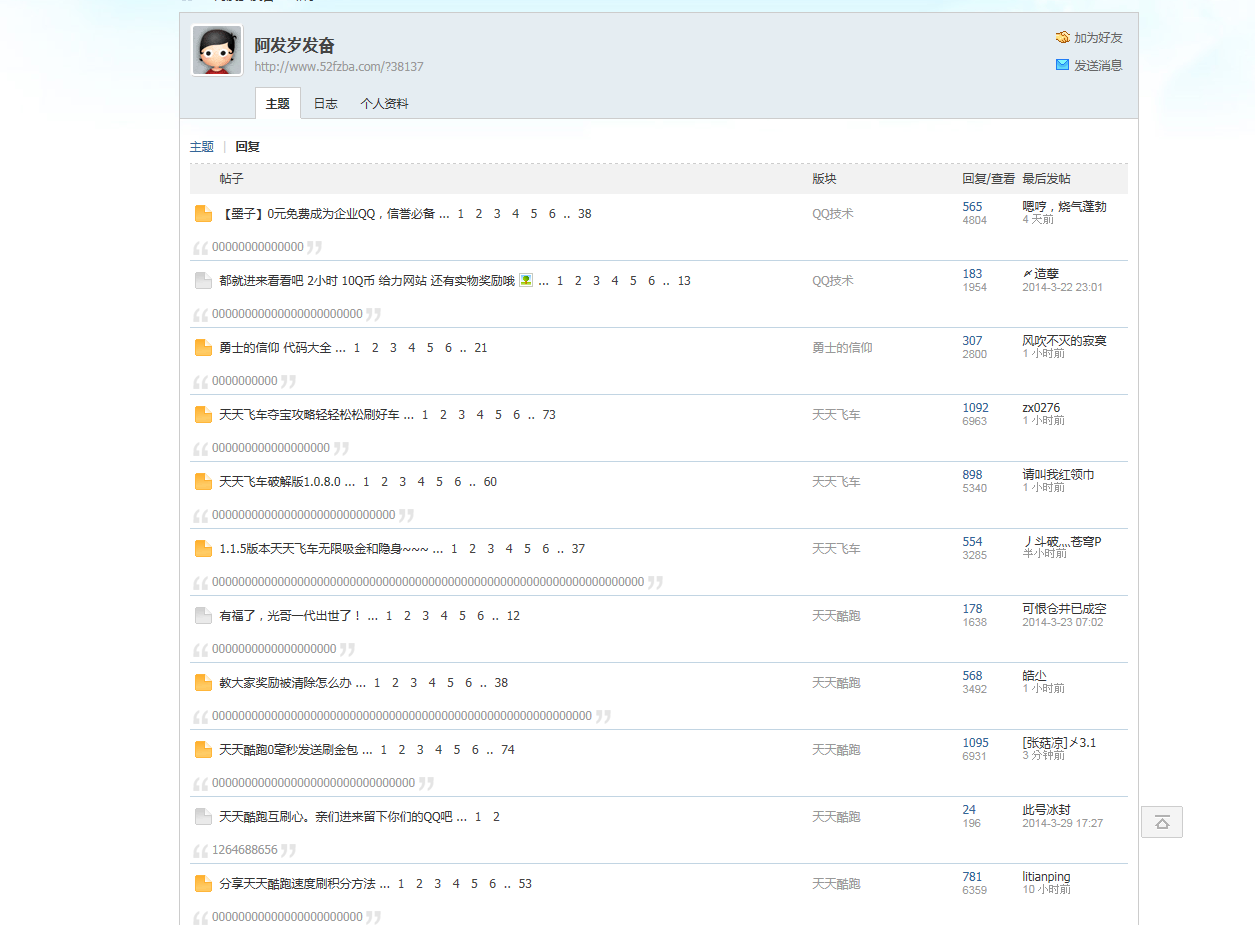Click gray folder icon of 10Q币 thread
1255x925 pixels.
click(203, 280)
